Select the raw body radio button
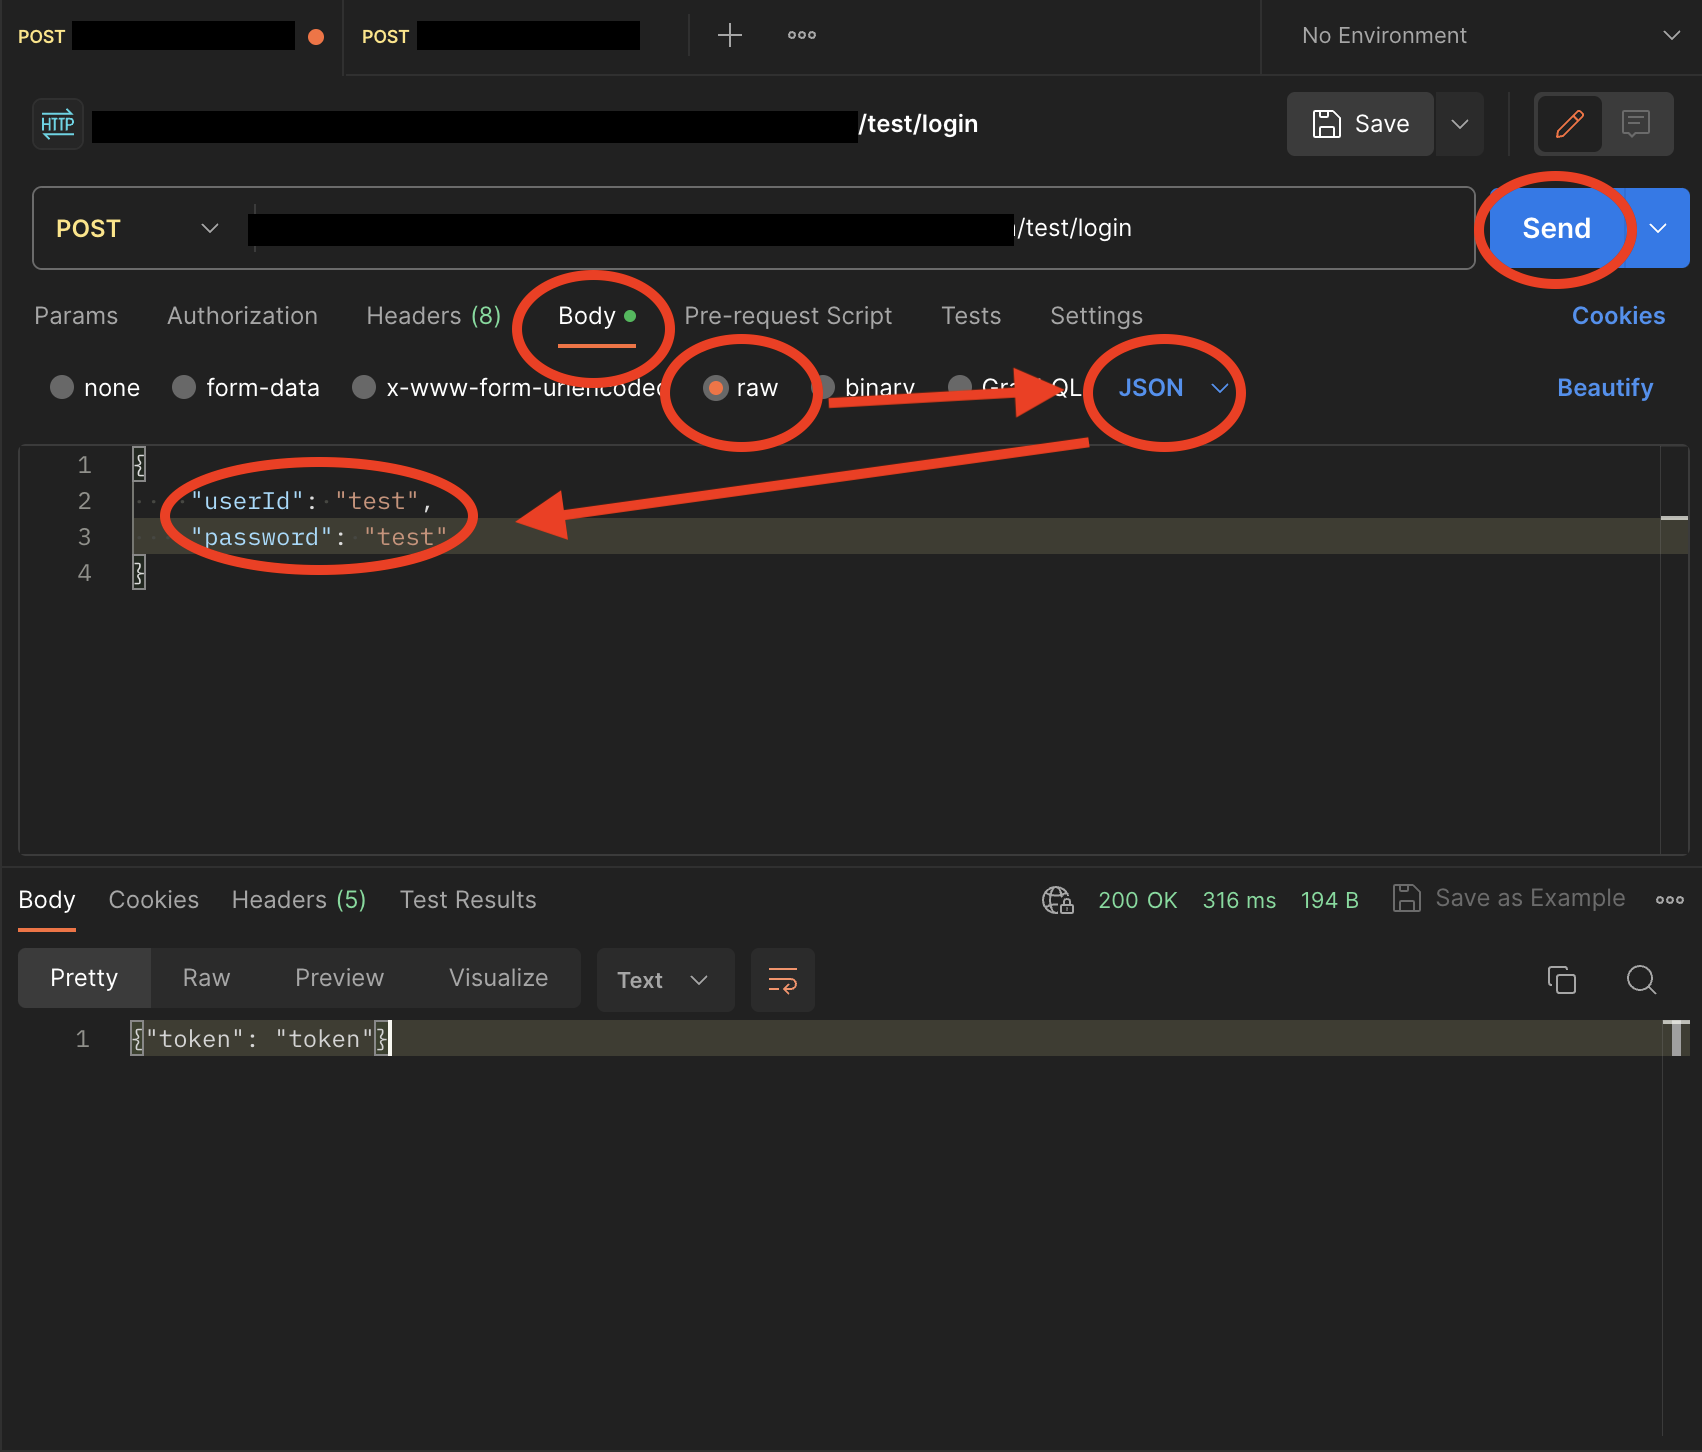1702x1452 pixels. pos(716,388)
